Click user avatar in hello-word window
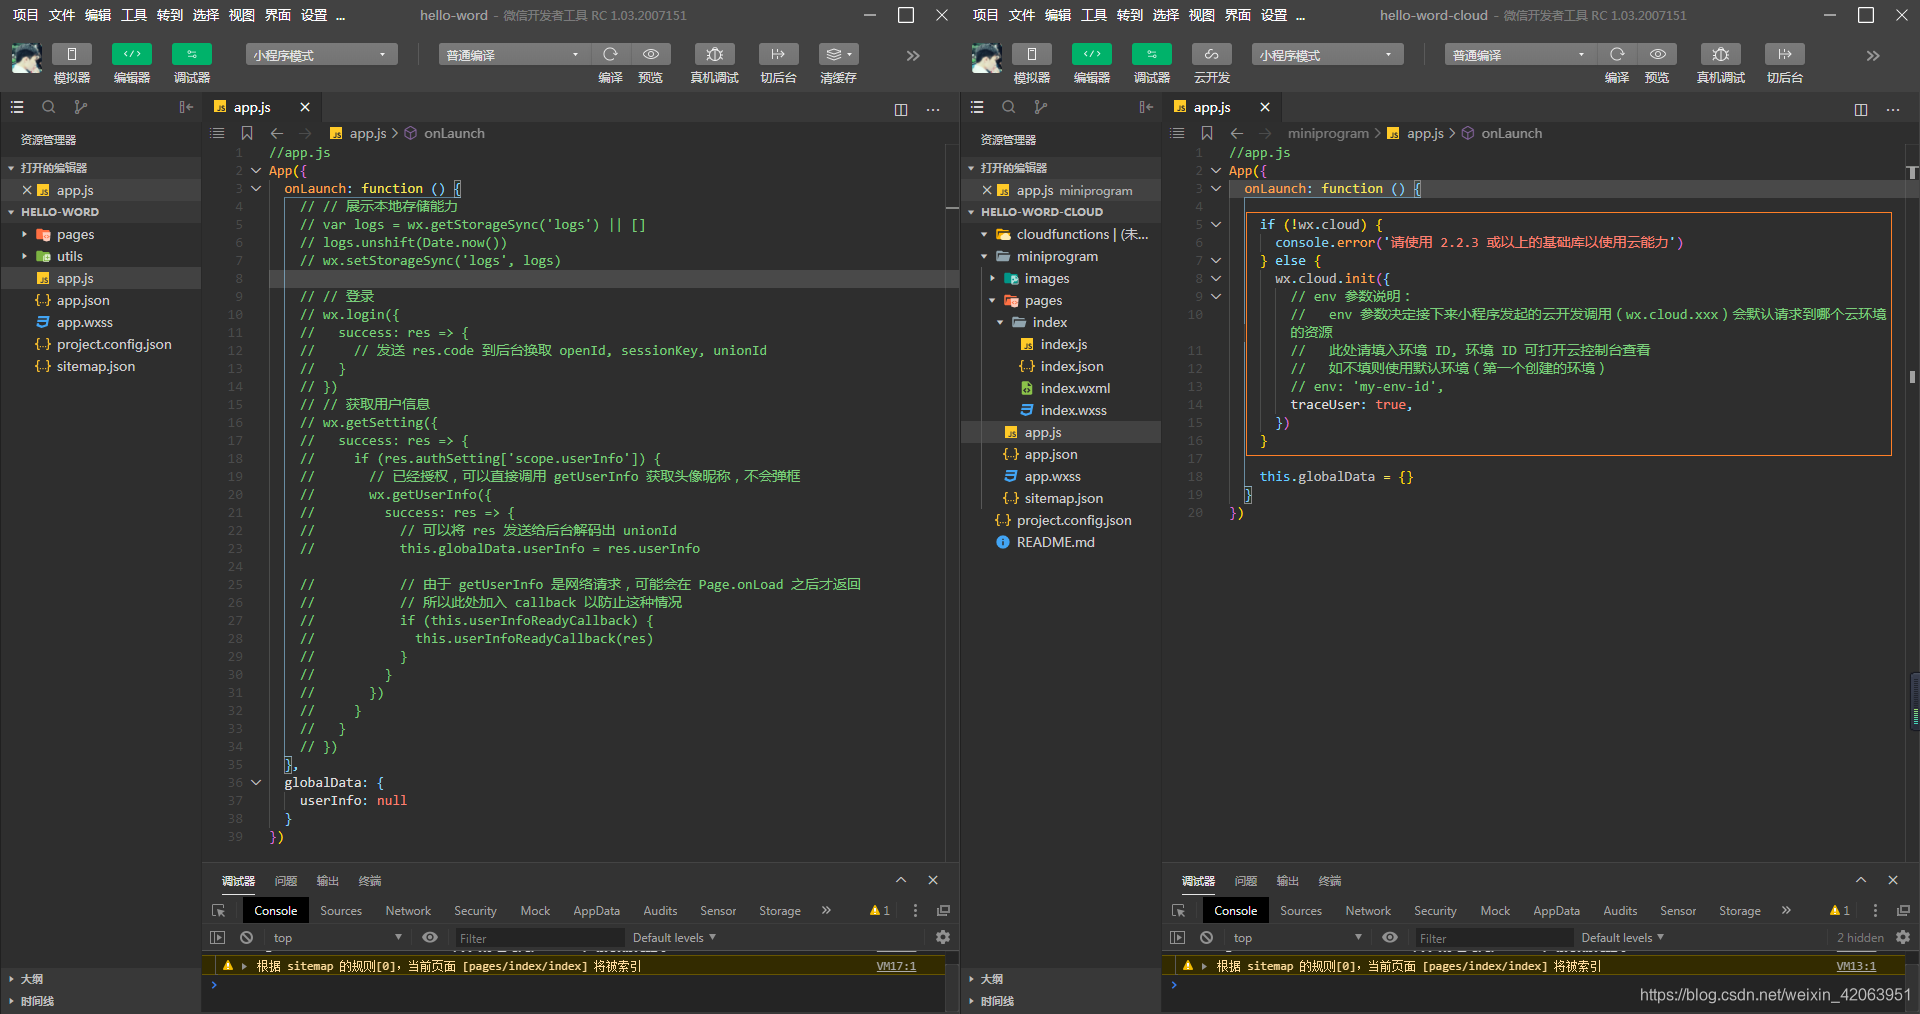The height and width of the screenshot is (1014, 1920). (27, 58)
